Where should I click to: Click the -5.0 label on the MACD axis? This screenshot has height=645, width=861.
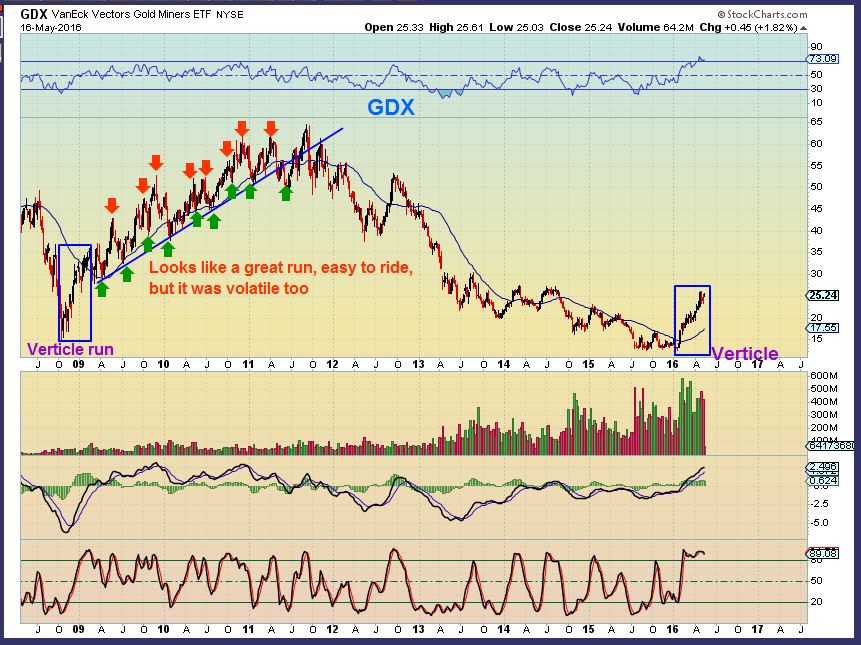pos(819,523)
